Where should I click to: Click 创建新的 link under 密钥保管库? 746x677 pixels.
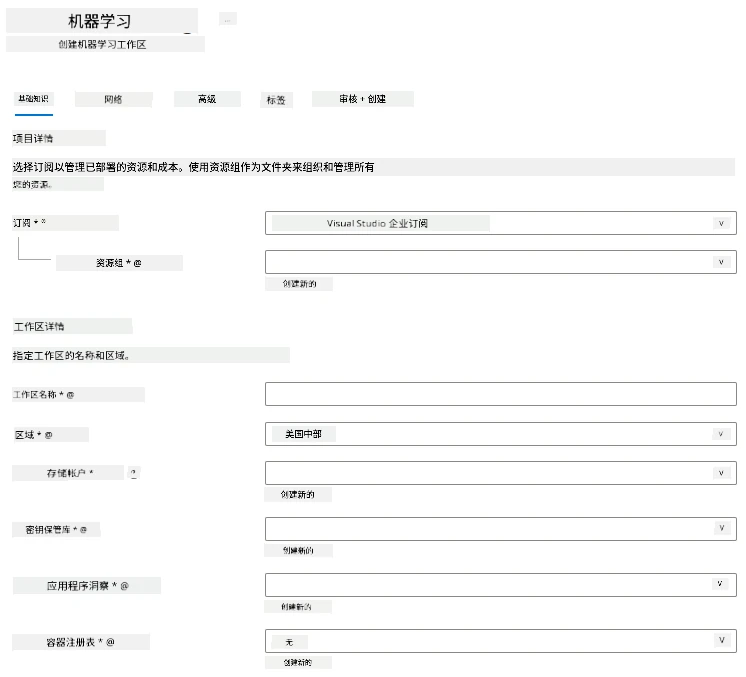[x=298, y=550]
